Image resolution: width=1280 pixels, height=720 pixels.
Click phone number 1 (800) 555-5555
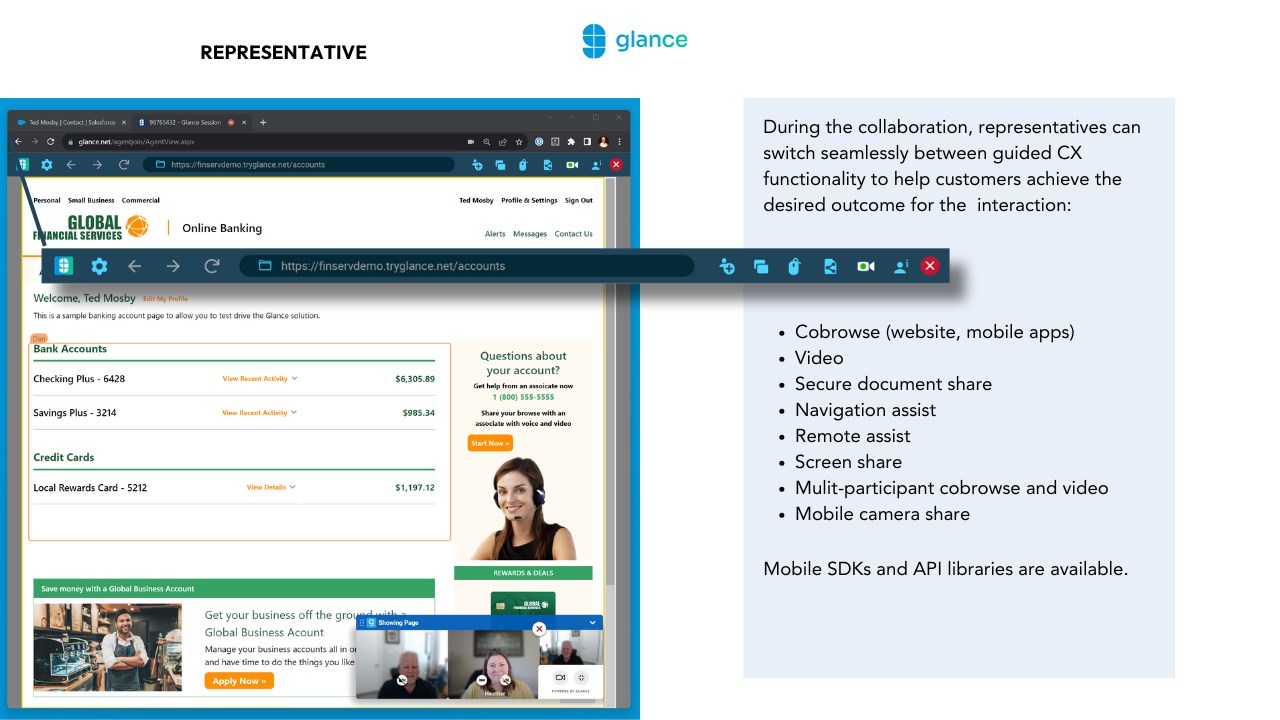tap(523, 397)
